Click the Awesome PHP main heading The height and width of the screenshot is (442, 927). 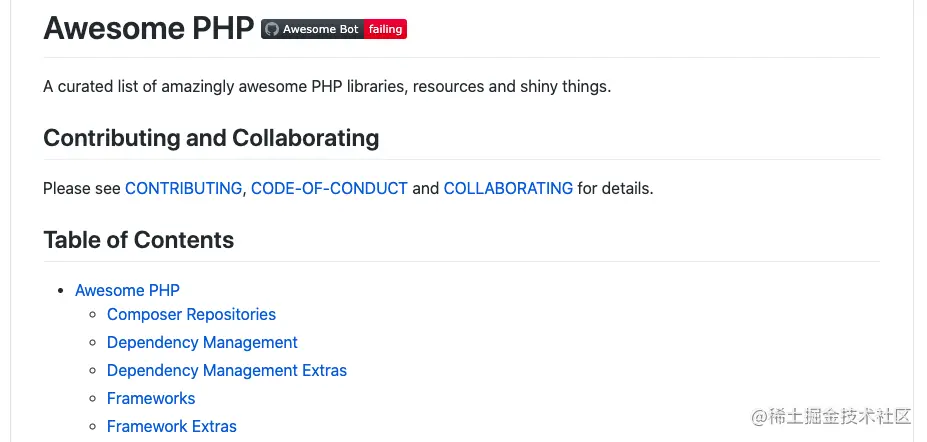[148, 28]
